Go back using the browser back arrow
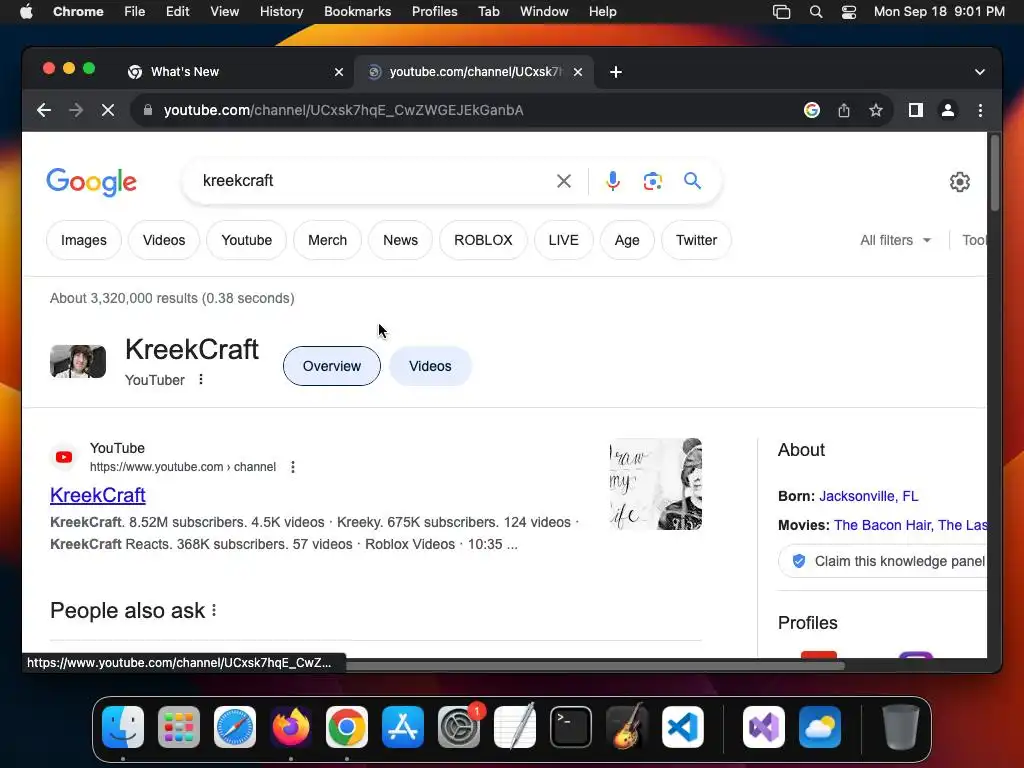 pos(44,110)
